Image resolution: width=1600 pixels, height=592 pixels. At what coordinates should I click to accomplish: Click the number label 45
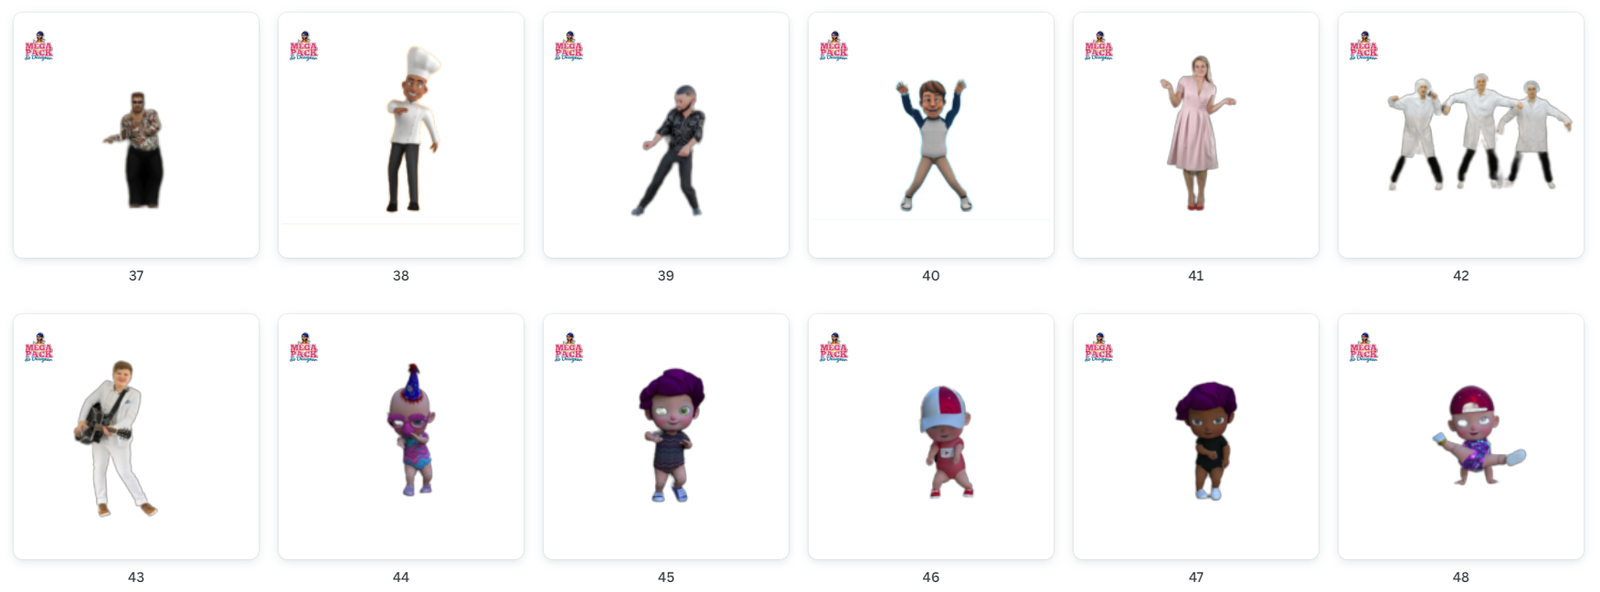(x=666, y=578)
